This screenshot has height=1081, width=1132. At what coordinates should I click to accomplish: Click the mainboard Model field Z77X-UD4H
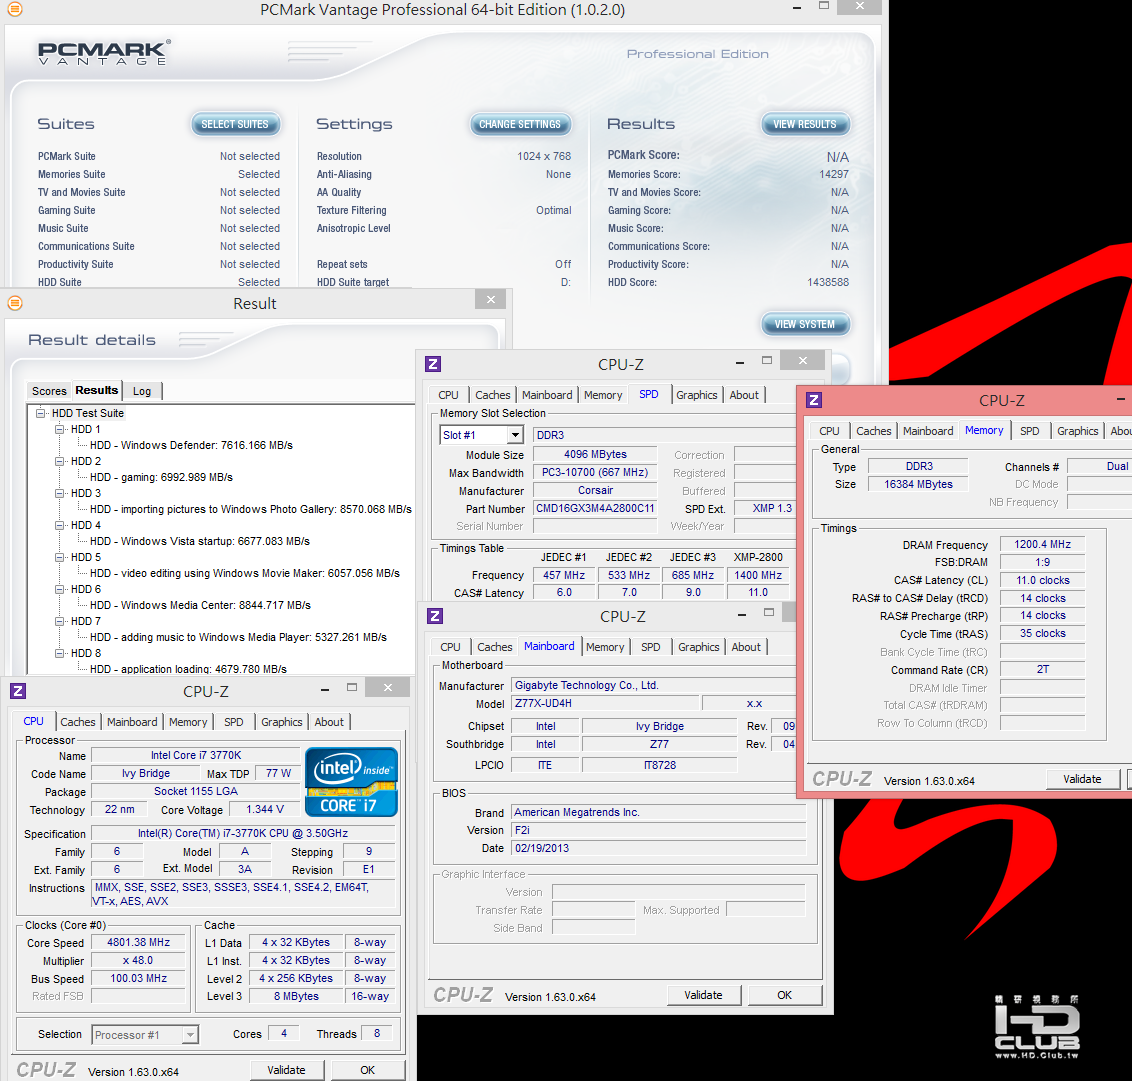(x=606, y=703)
